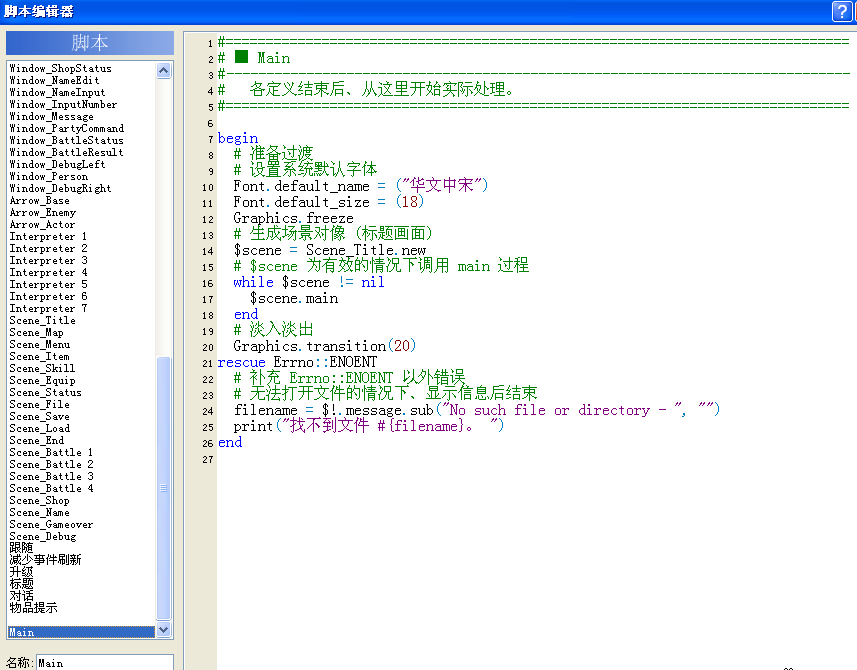Select Scene_Skill script
Screen dimensions: 857x670
click(43, 369)
